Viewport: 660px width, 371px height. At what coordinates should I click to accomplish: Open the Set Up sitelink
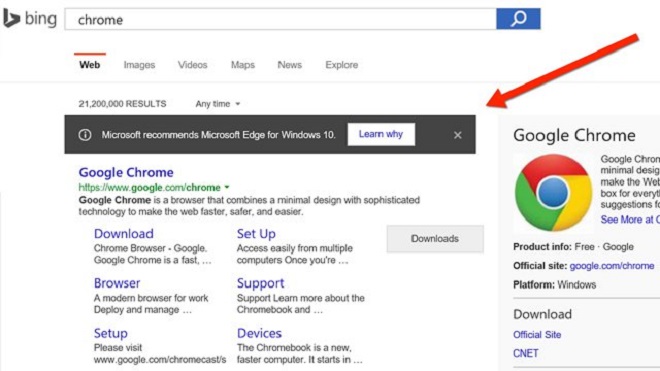pos(256,234)
